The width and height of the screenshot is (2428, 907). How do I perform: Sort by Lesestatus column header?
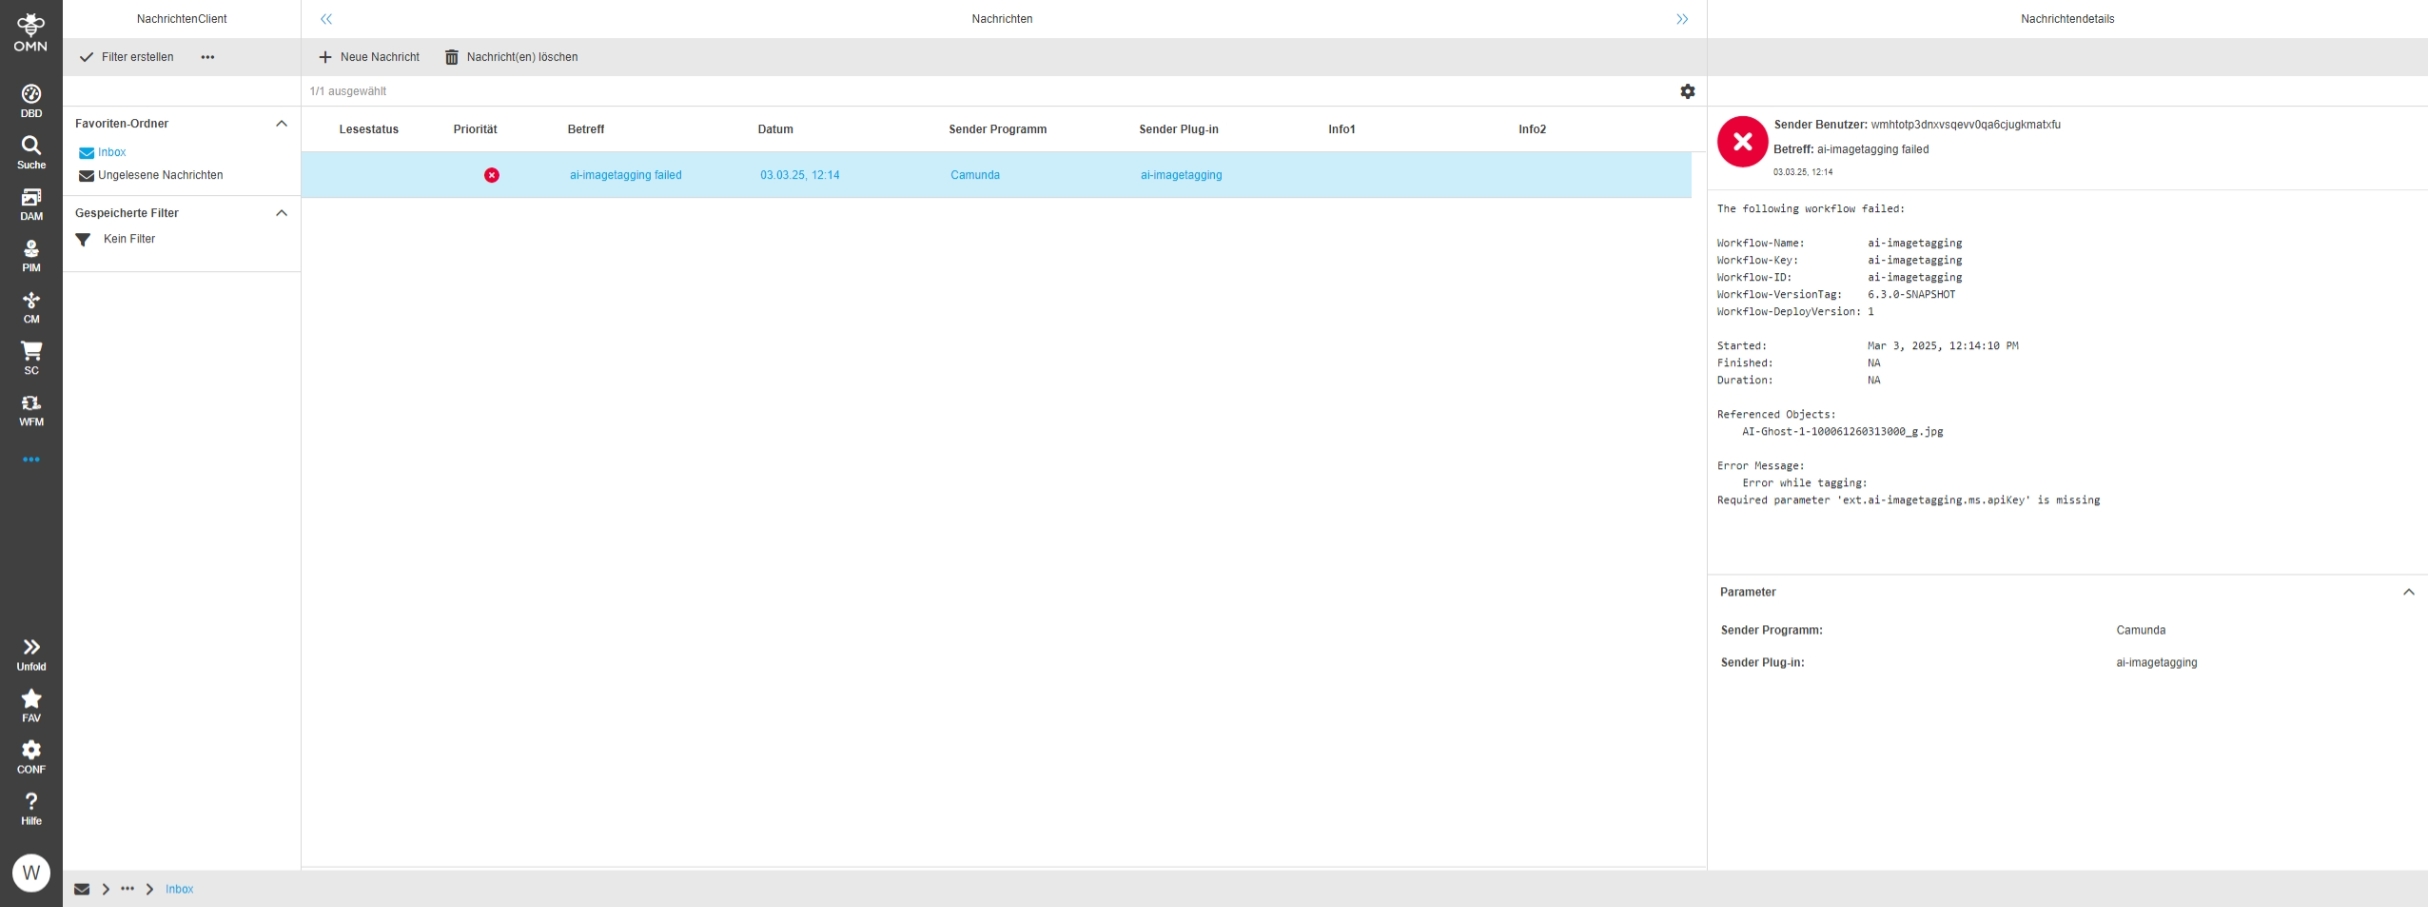coord(369,129)
